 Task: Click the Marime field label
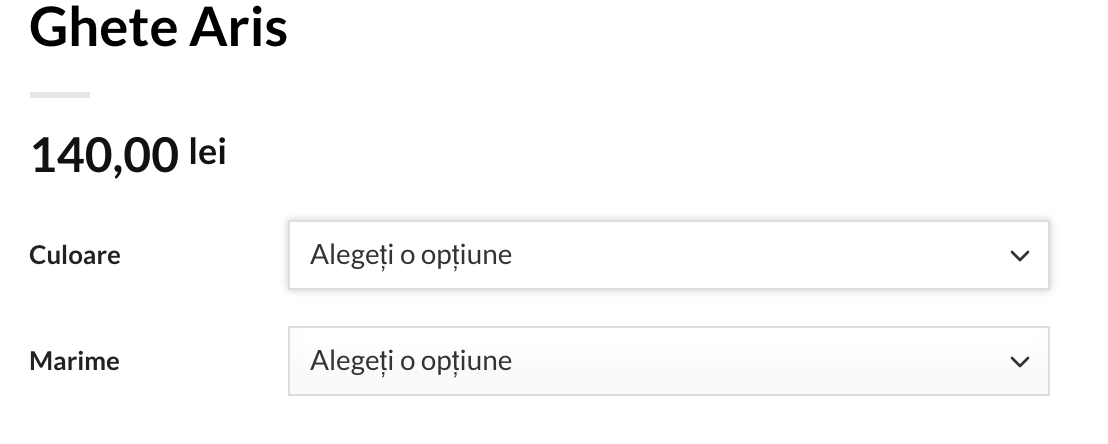[x=75, y=361]
